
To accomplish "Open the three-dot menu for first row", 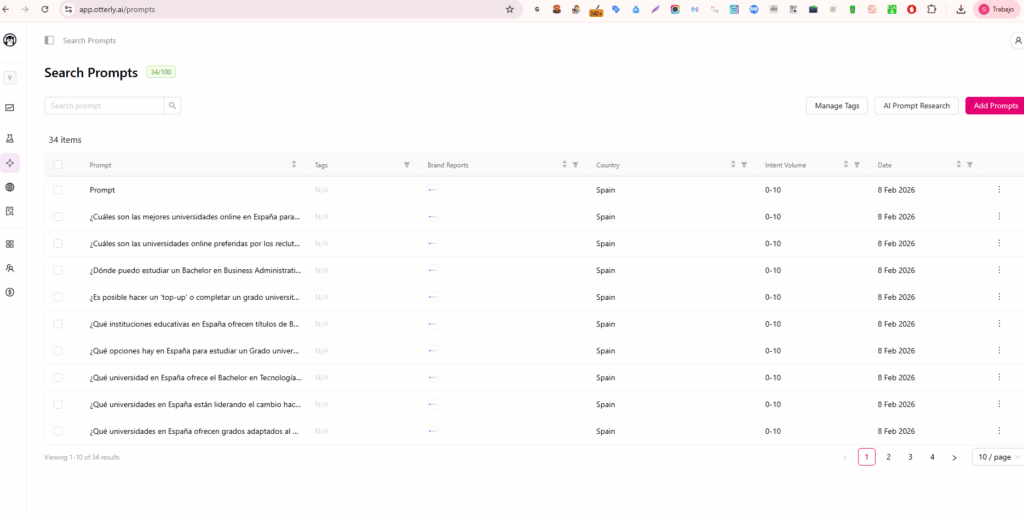I will pos(997,190).
